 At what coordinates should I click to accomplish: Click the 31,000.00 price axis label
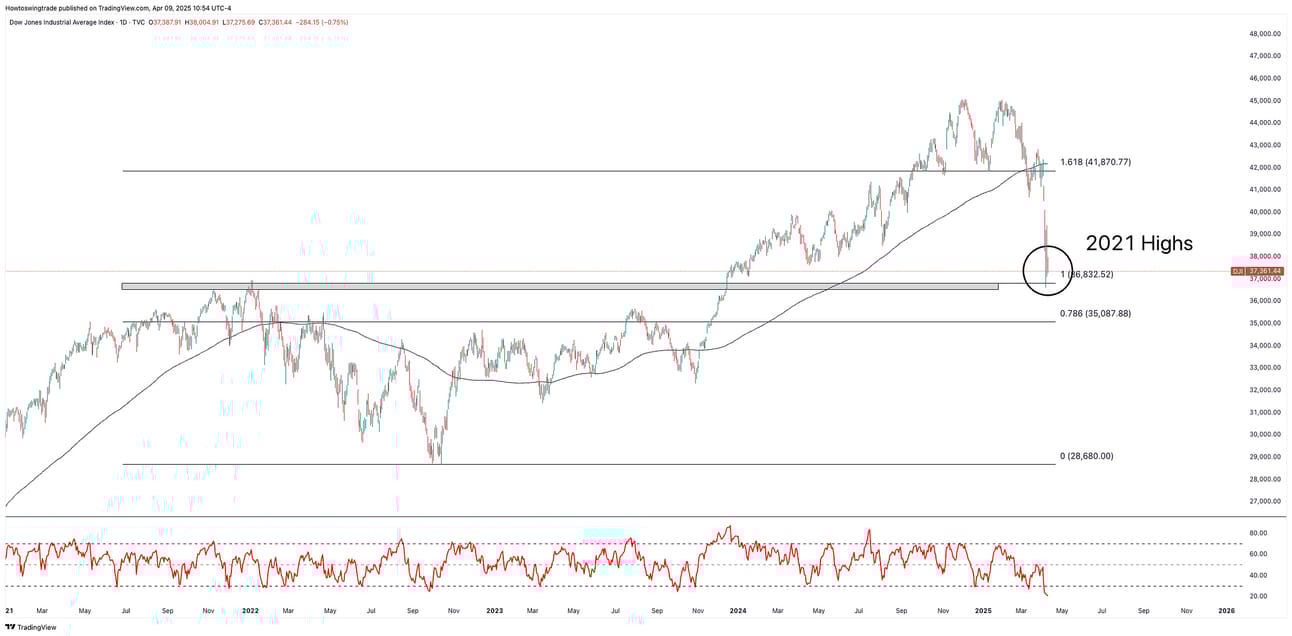(1265, 412)
